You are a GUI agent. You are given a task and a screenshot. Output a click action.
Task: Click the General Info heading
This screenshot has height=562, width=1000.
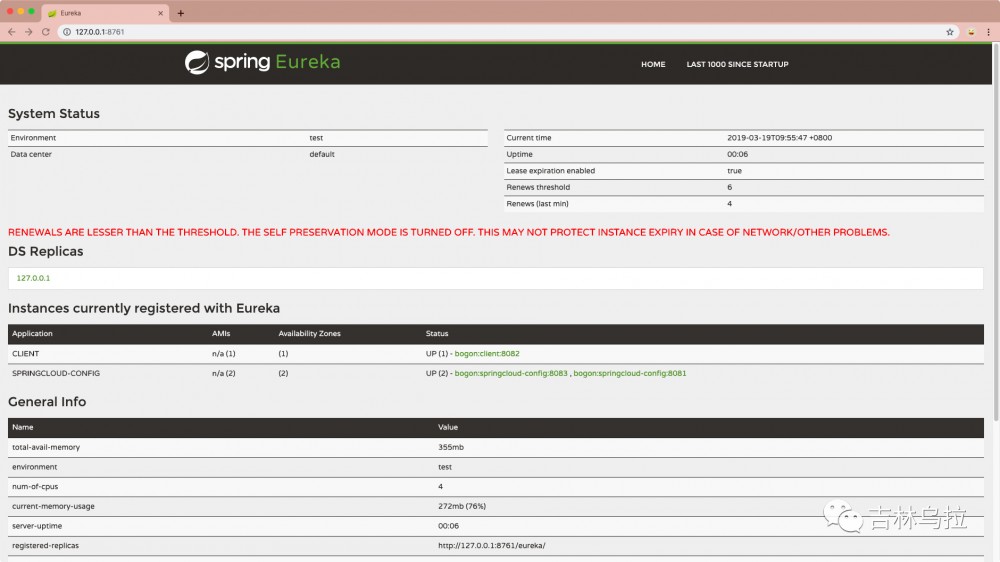(x=47, y=402)
